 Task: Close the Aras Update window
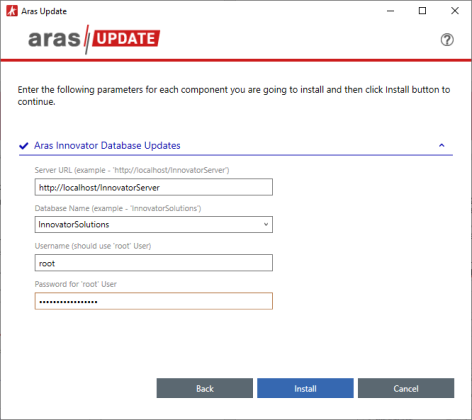pyautogui.click(x=455, y=11)
